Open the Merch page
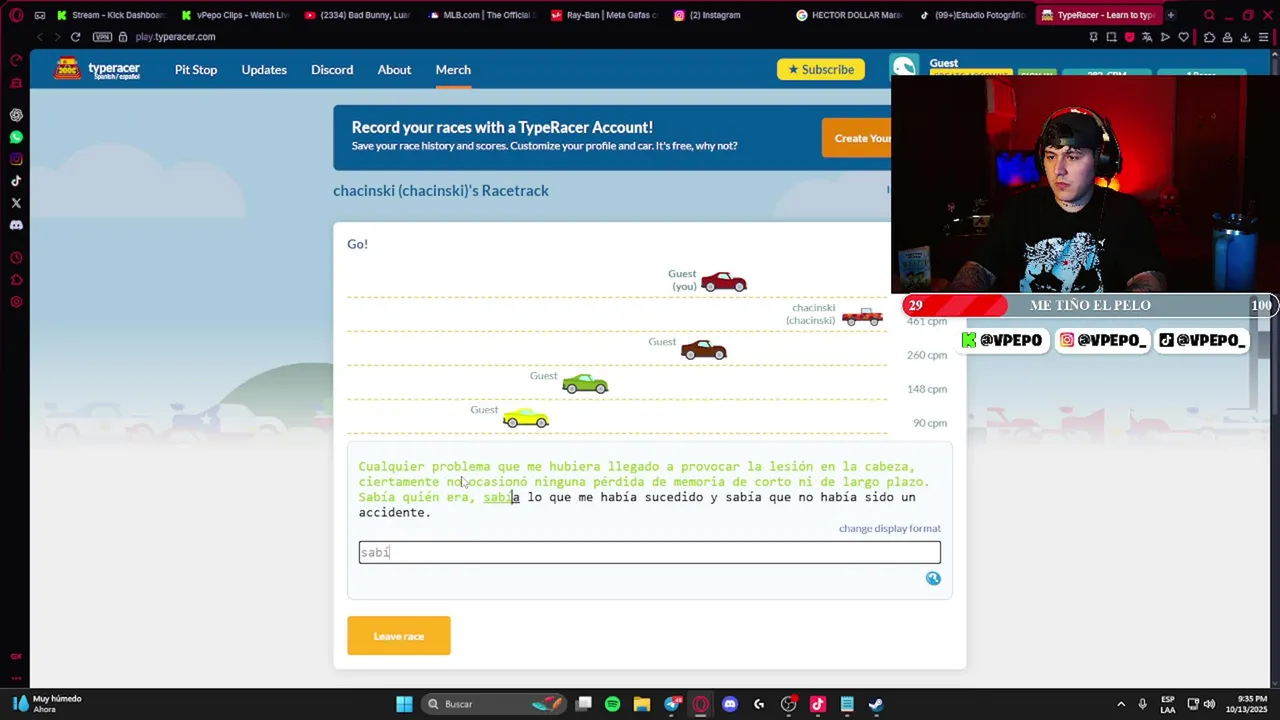The width and height of the screenshot is (1280, 720). 453,70
